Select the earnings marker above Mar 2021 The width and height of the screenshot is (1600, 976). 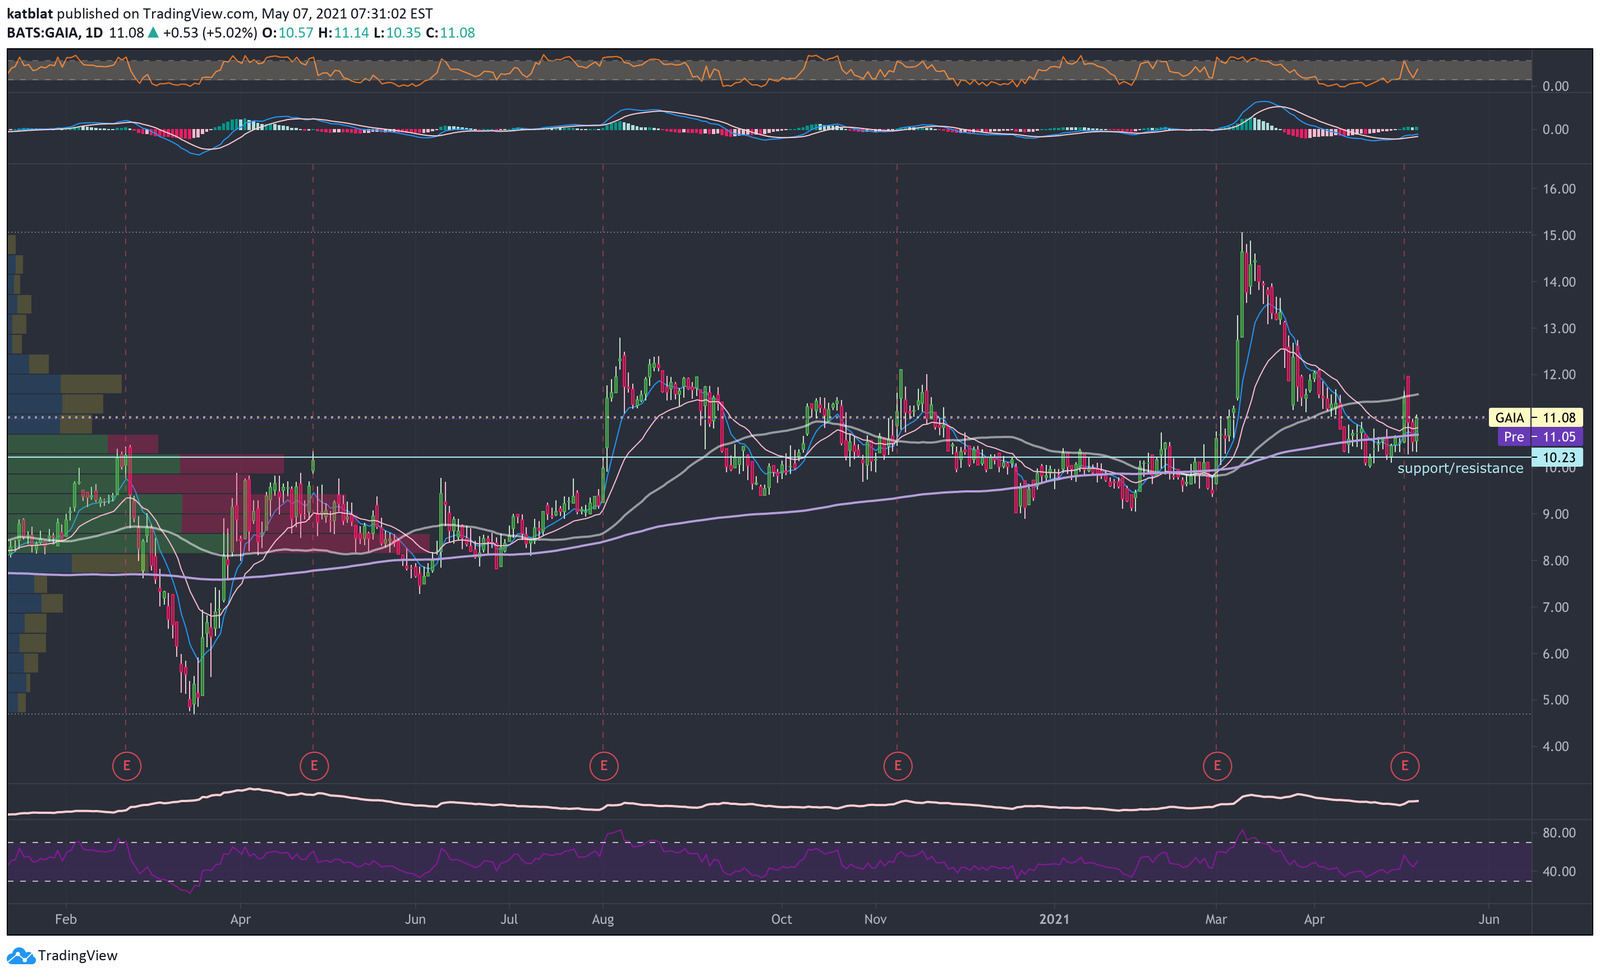tap(1217, 766)
